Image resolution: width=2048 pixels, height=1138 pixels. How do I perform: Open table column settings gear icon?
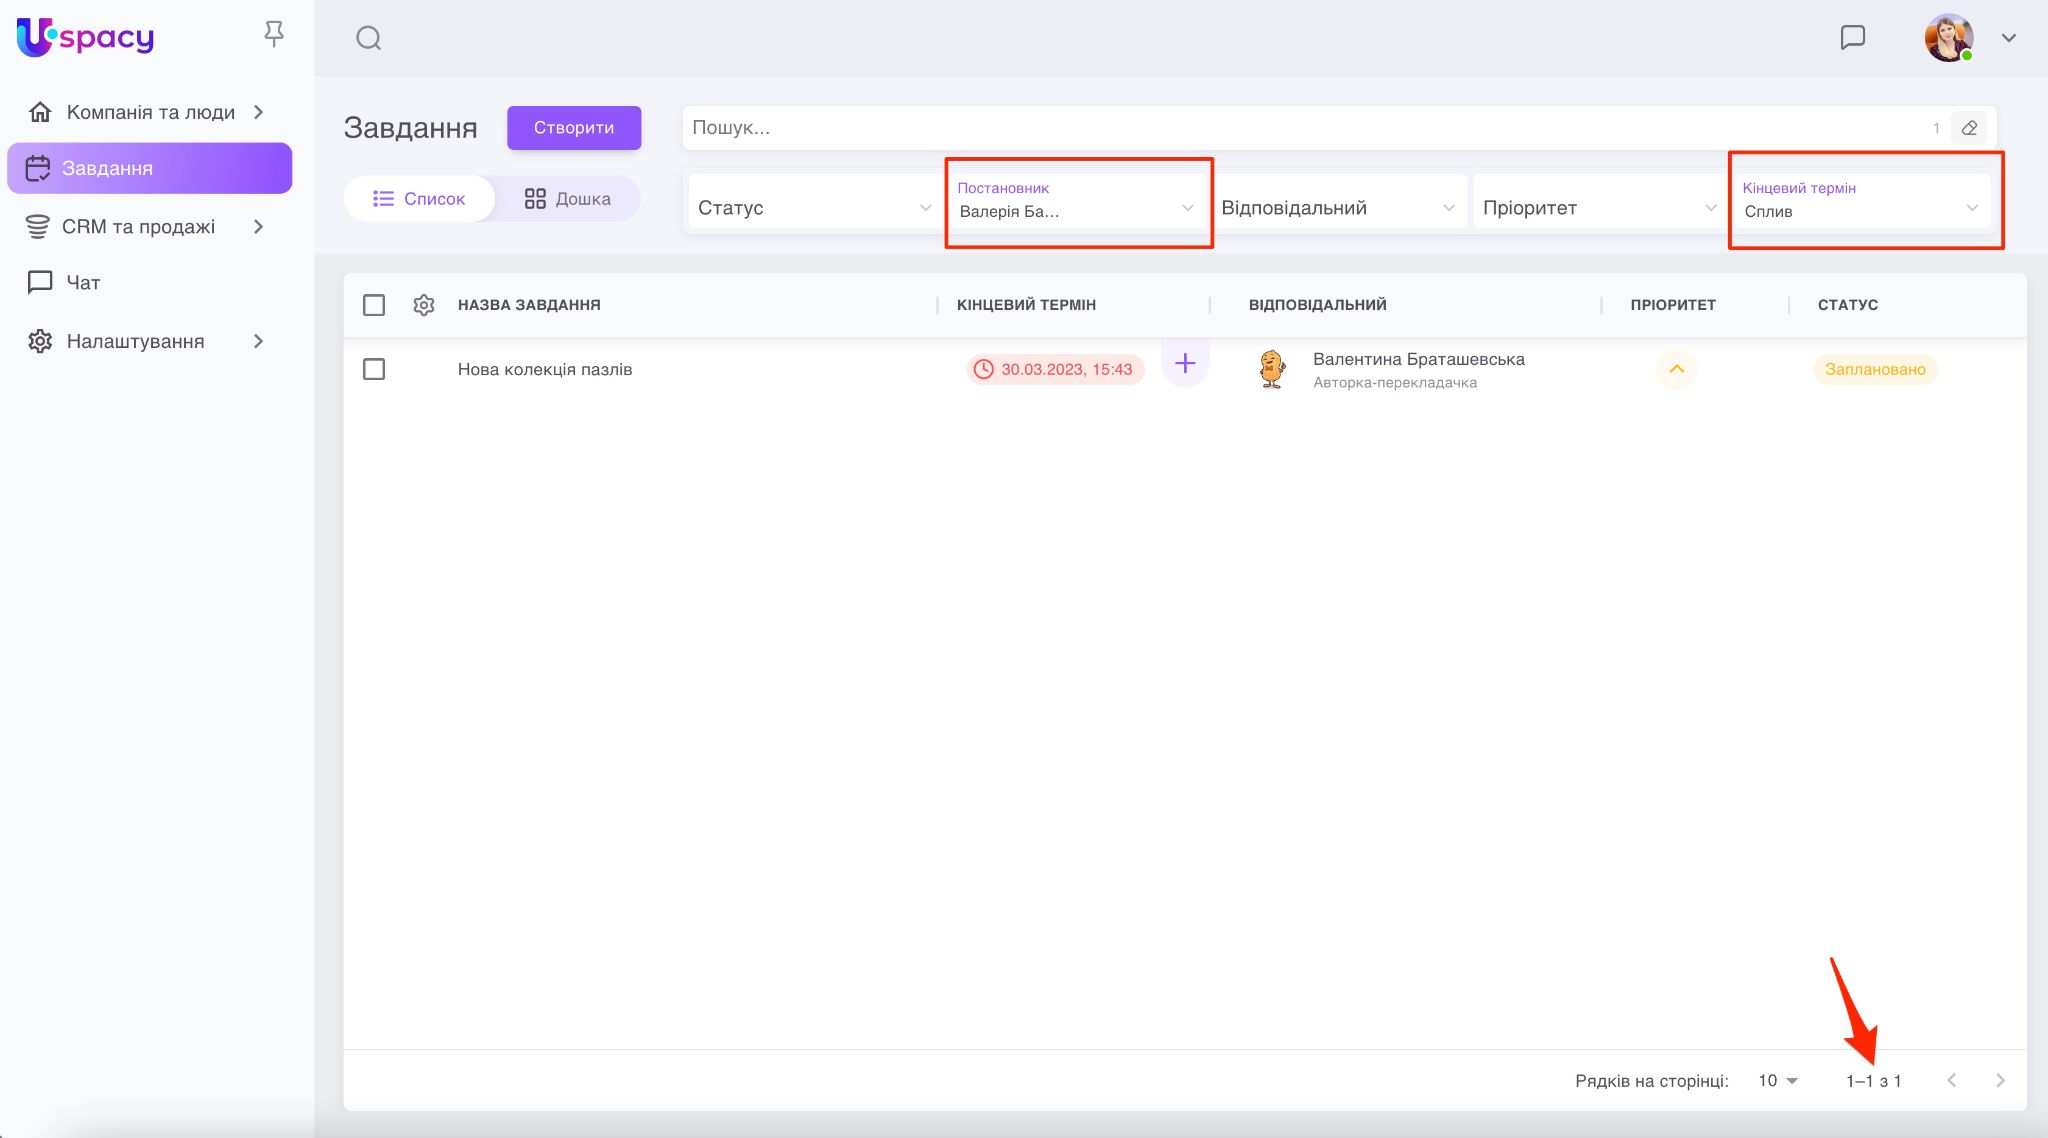[x=423, y=305]
